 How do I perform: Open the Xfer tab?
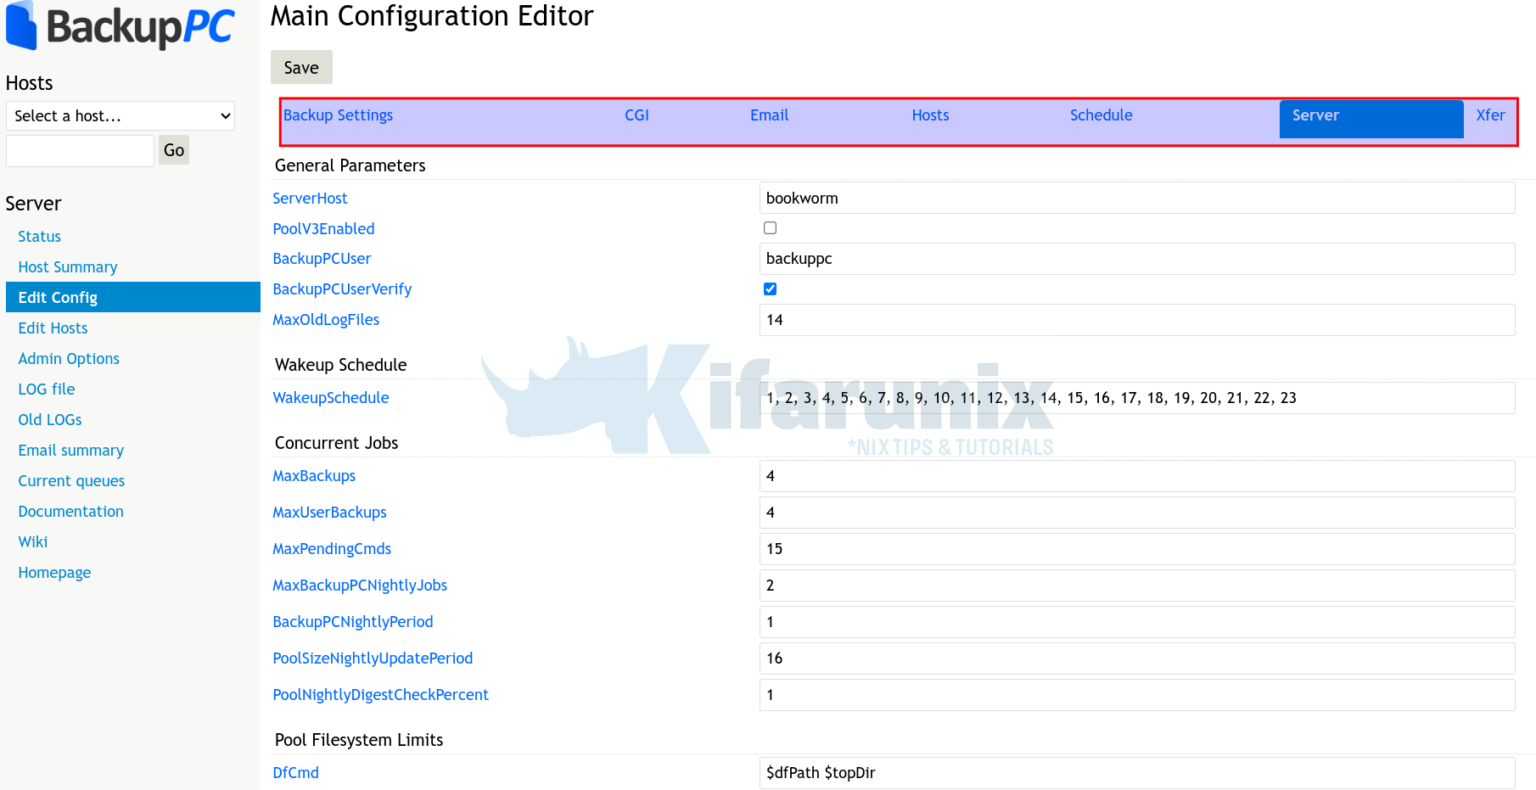tap(1490, 115)
